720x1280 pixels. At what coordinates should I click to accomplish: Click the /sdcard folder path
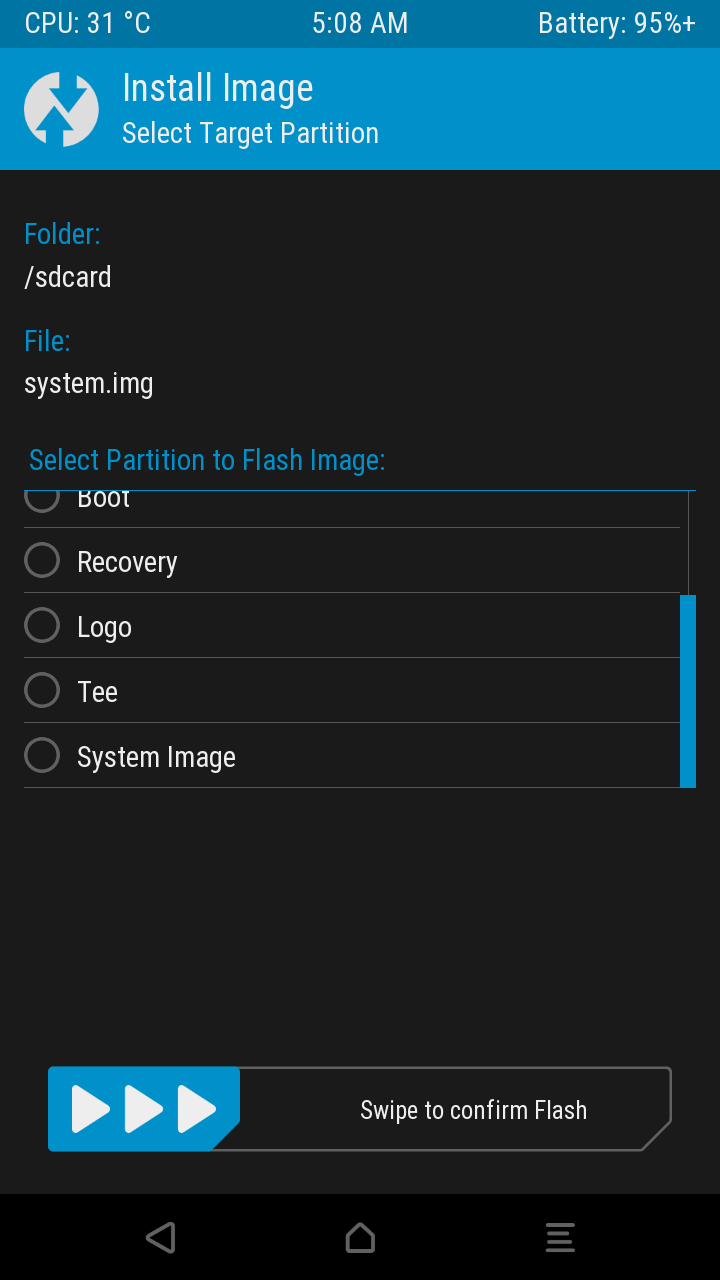[x=68, y=277]
